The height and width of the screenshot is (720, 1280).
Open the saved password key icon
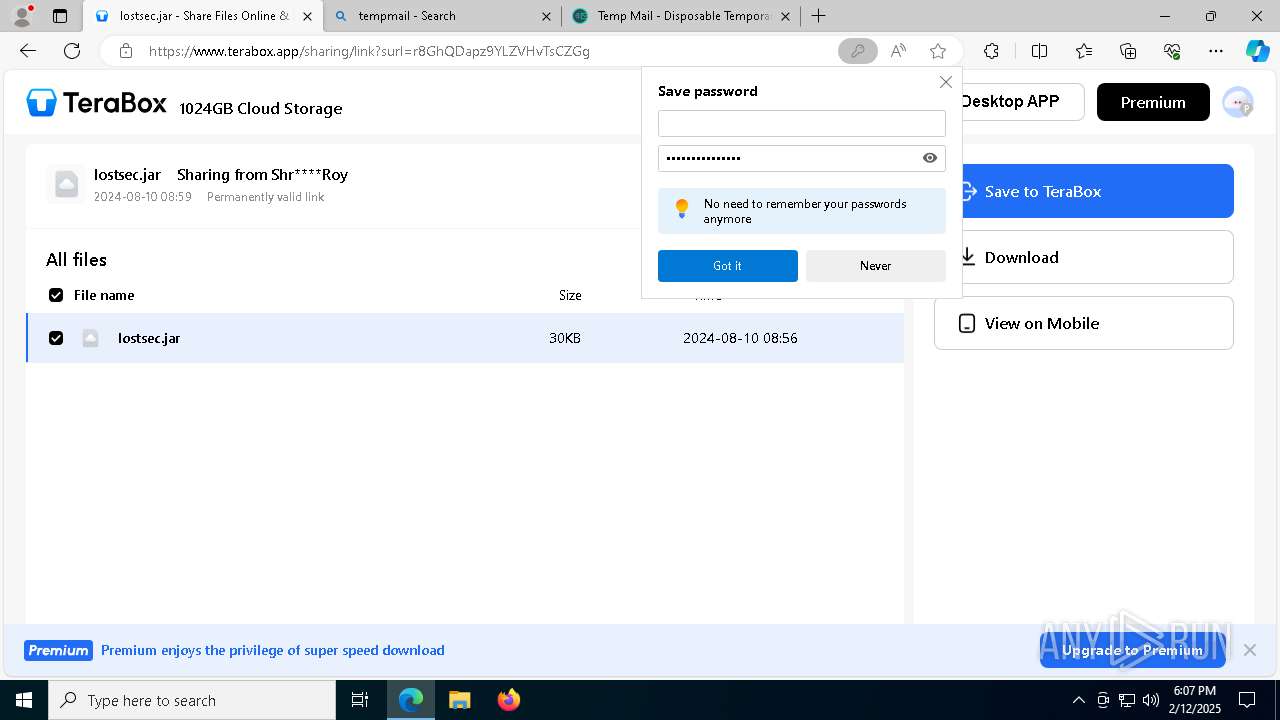857,51
